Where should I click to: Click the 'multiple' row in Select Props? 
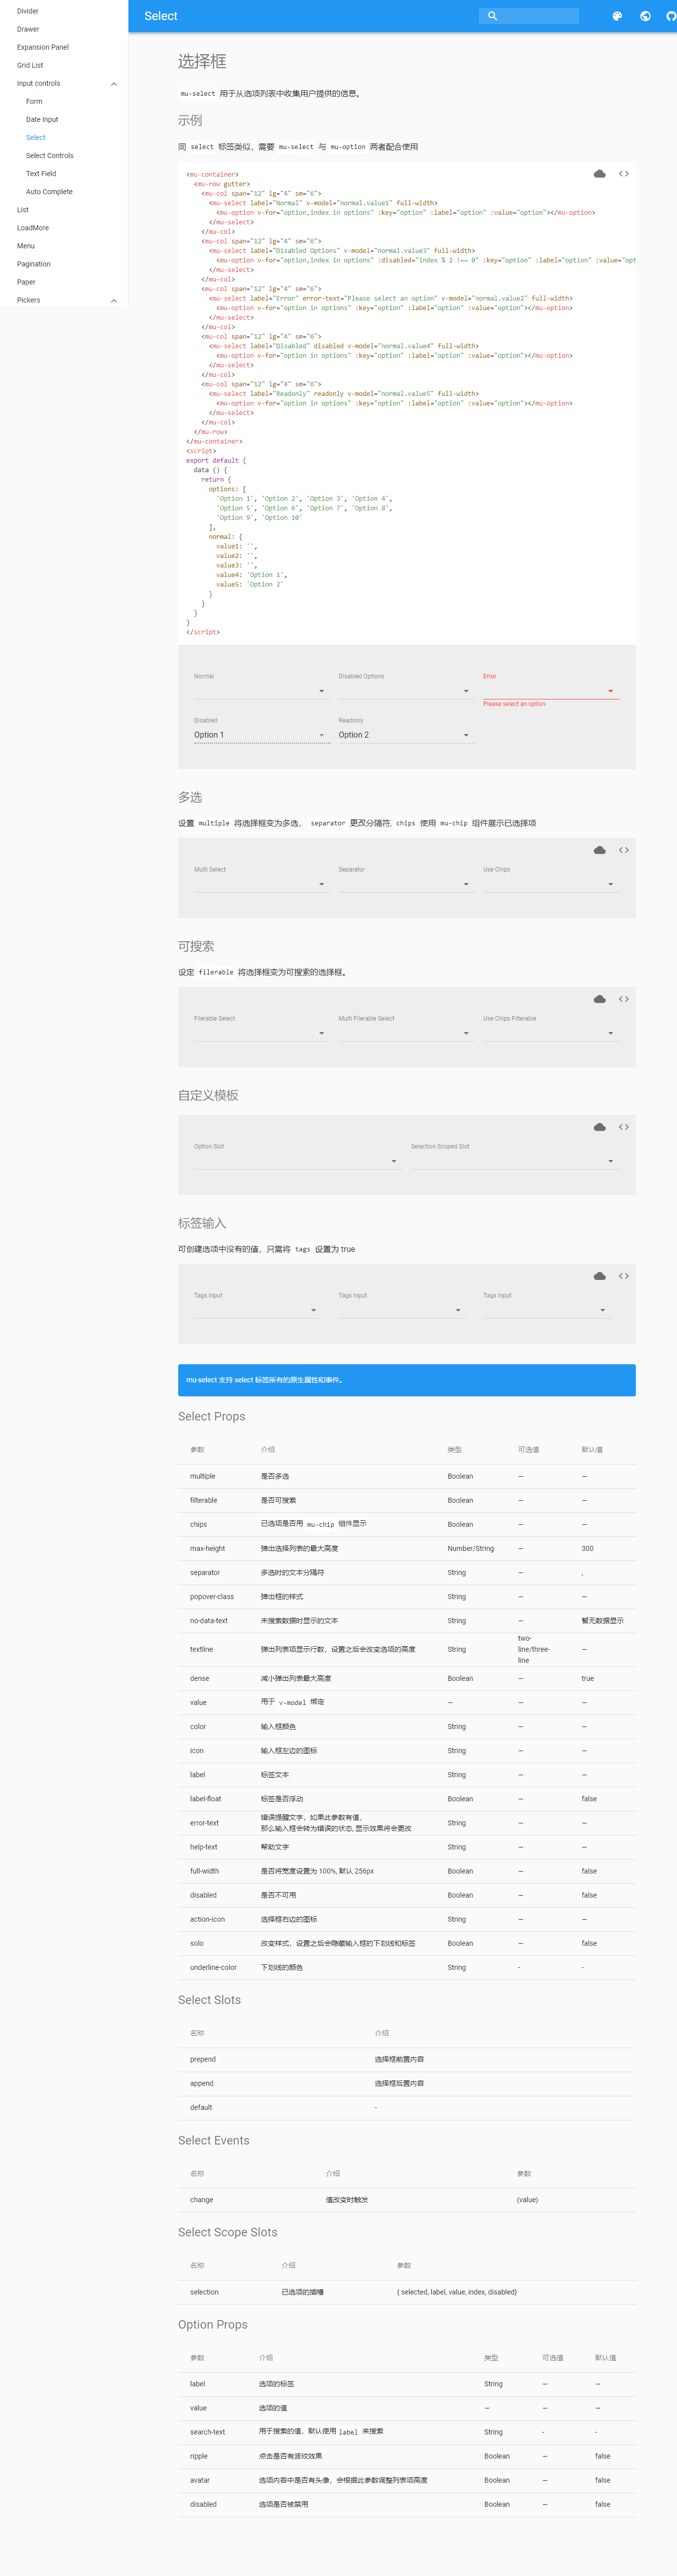(x=407, y=1476)
